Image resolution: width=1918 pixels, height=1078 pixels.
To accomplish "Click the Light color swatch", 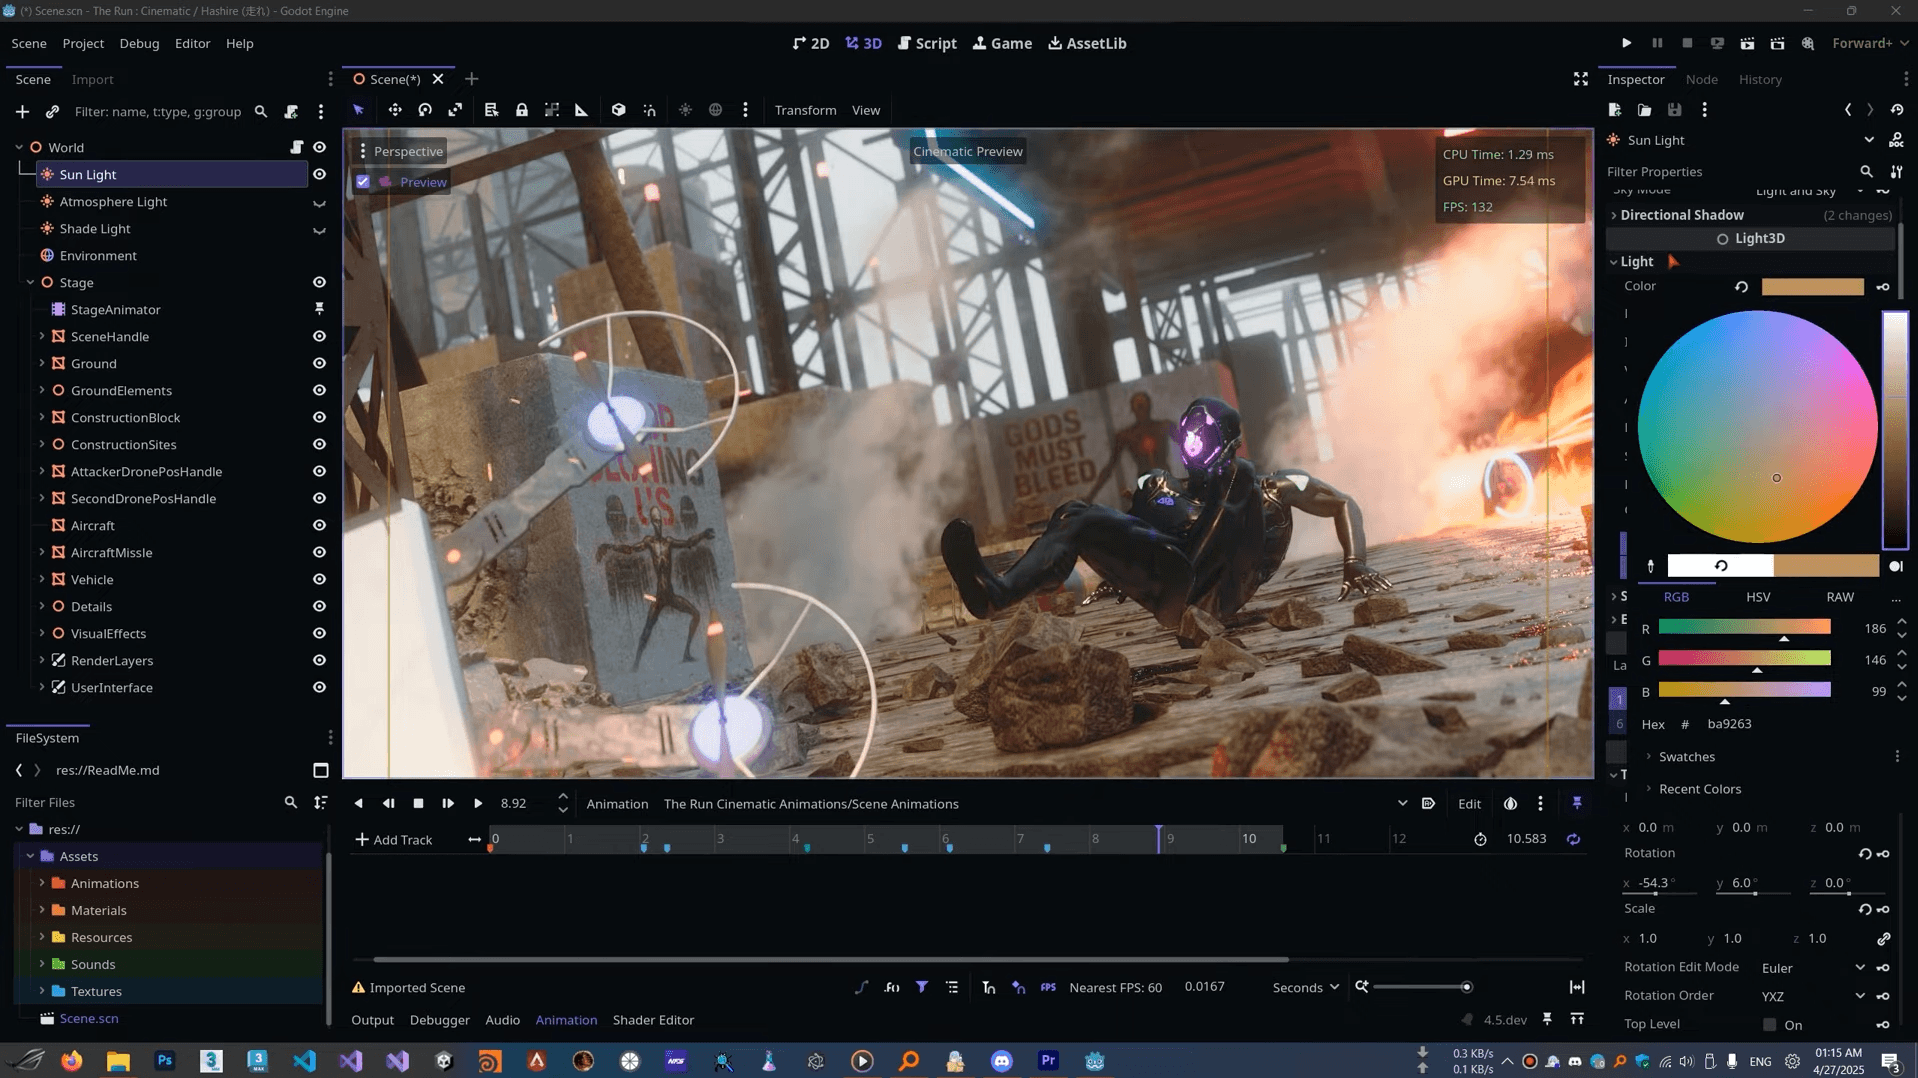I will coord(1811,286).
